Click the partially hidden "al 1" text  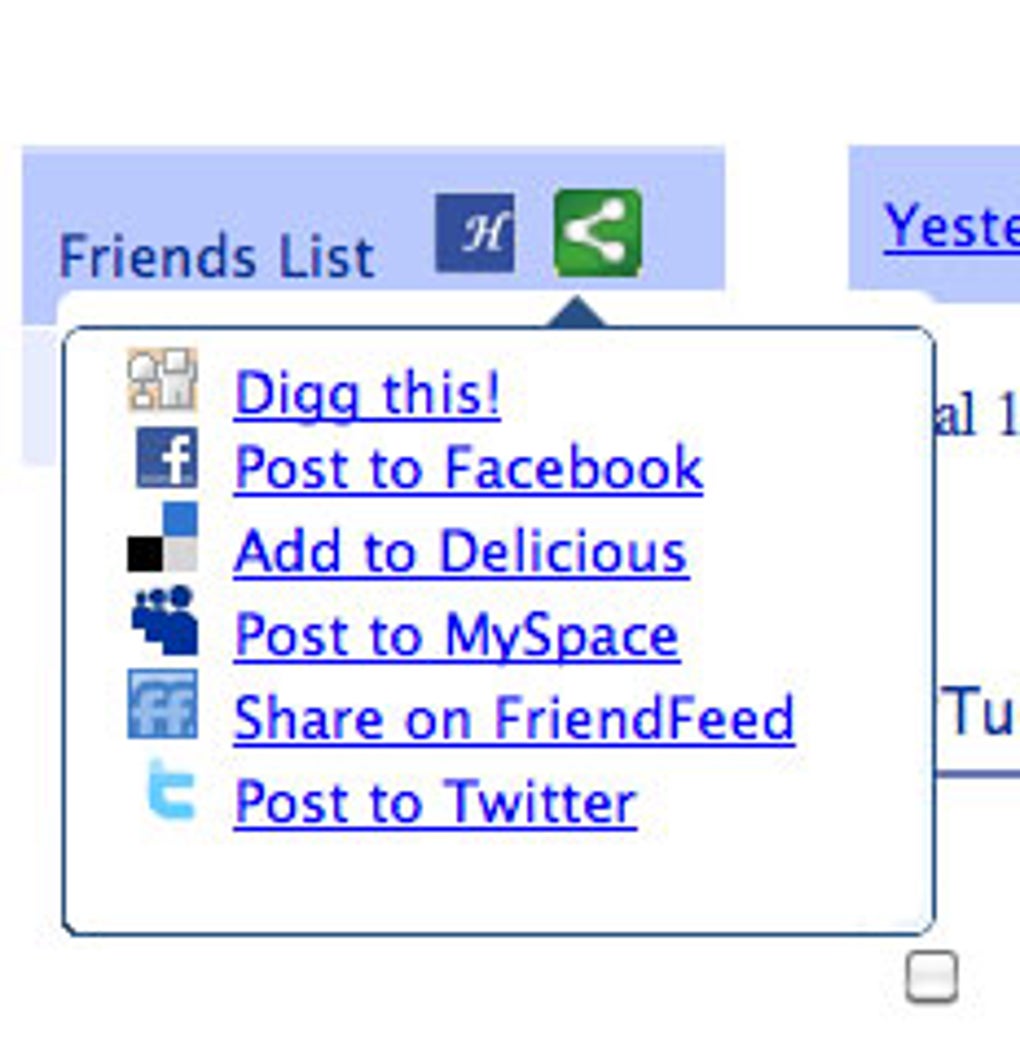(x=976, y=416)
